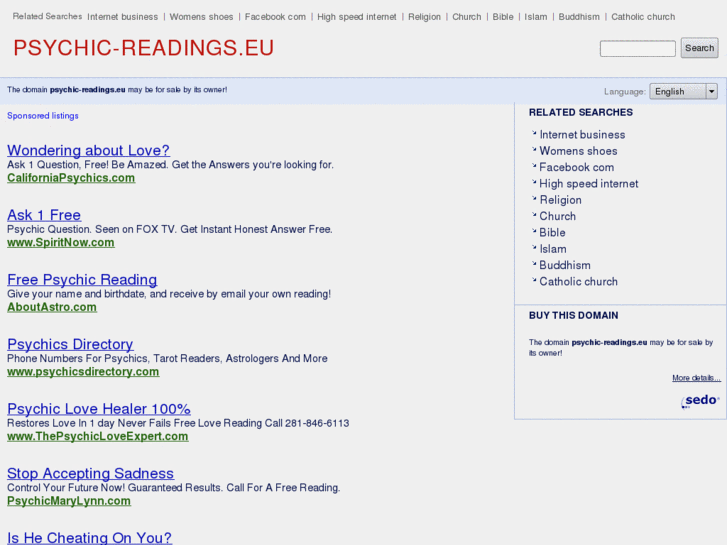Click arrow bullet beside sidebar Religion
This screenshot has width=727, height=545.
[x=534, y=198]
